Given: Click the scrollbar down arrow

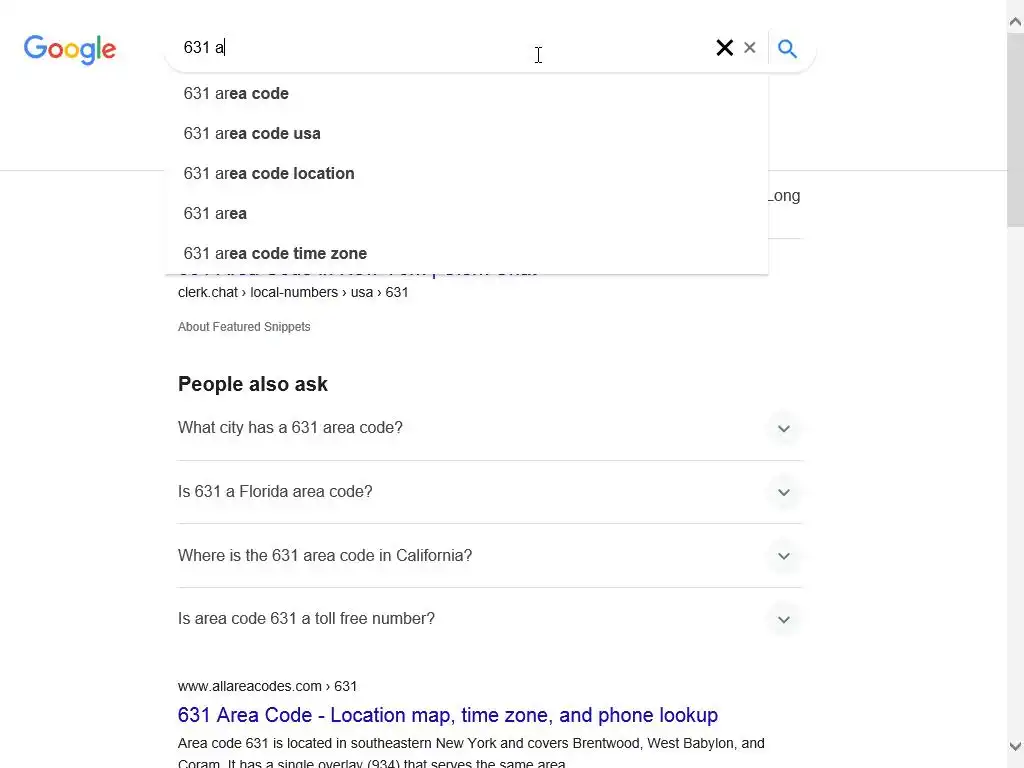Looking at the screenshot, I should [1015, 746].
